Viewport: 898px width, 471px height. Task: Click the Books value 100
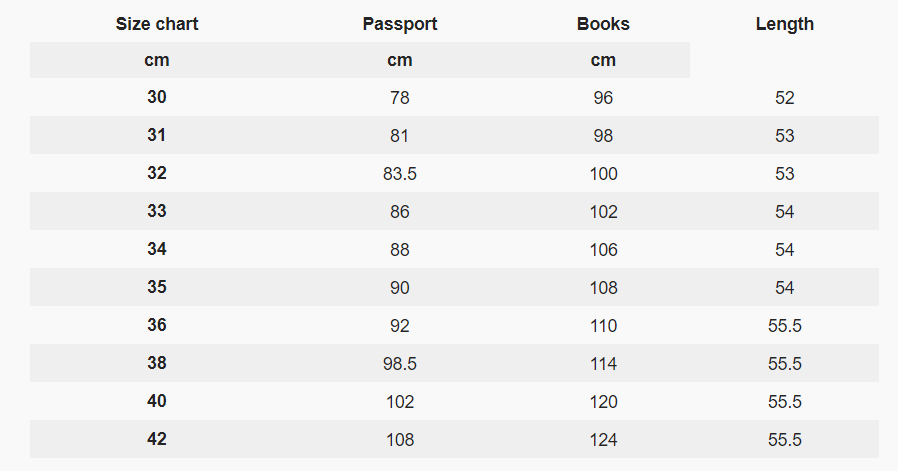click(603, 174)
